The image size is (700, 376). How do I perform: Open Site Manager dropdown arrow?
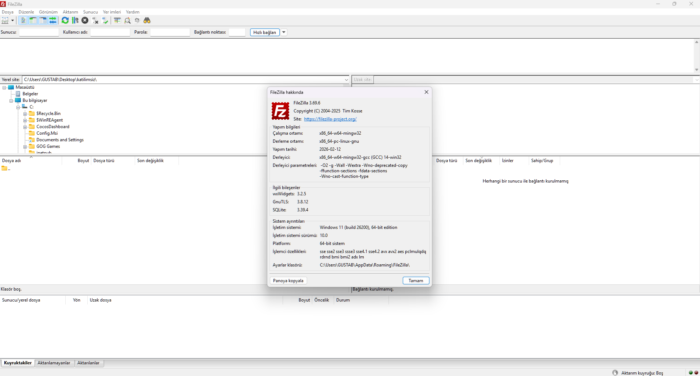click(12, 21)
